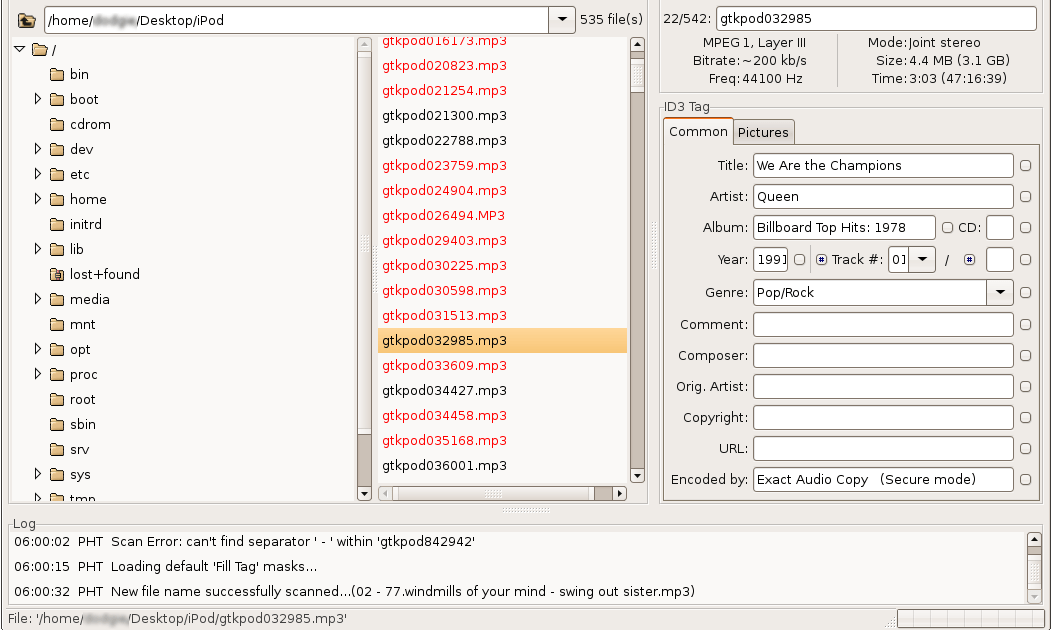Select gtkpod036001.mp3 in the file list
1053x630 pixels.
[x=442, y=465]
